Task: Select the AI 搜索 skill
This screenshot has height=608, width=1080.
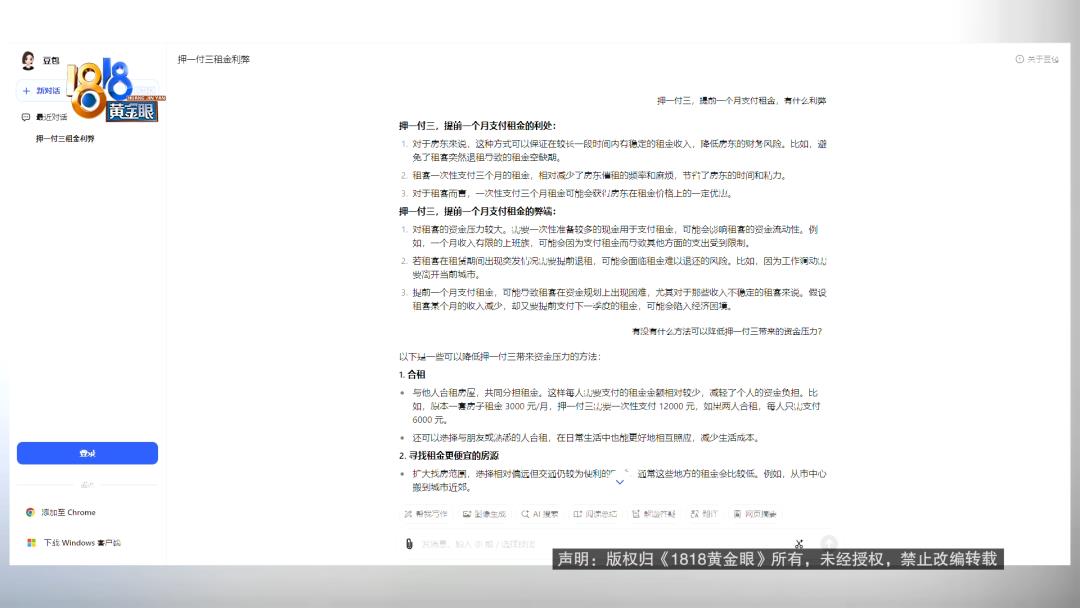Action: [x=539, y=514]
